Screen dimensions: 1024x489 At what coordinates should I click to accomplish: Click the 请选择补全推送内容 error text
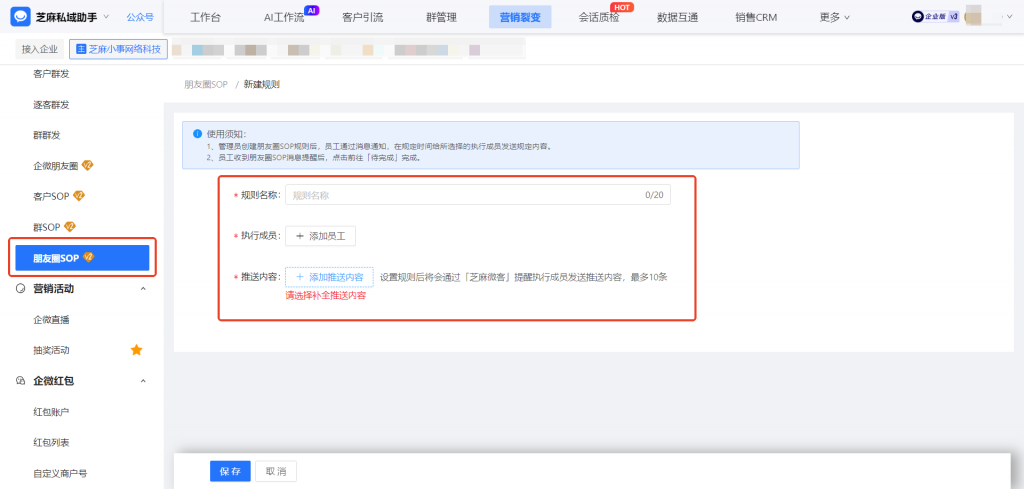pyautogui.click(x=325, y=296)
